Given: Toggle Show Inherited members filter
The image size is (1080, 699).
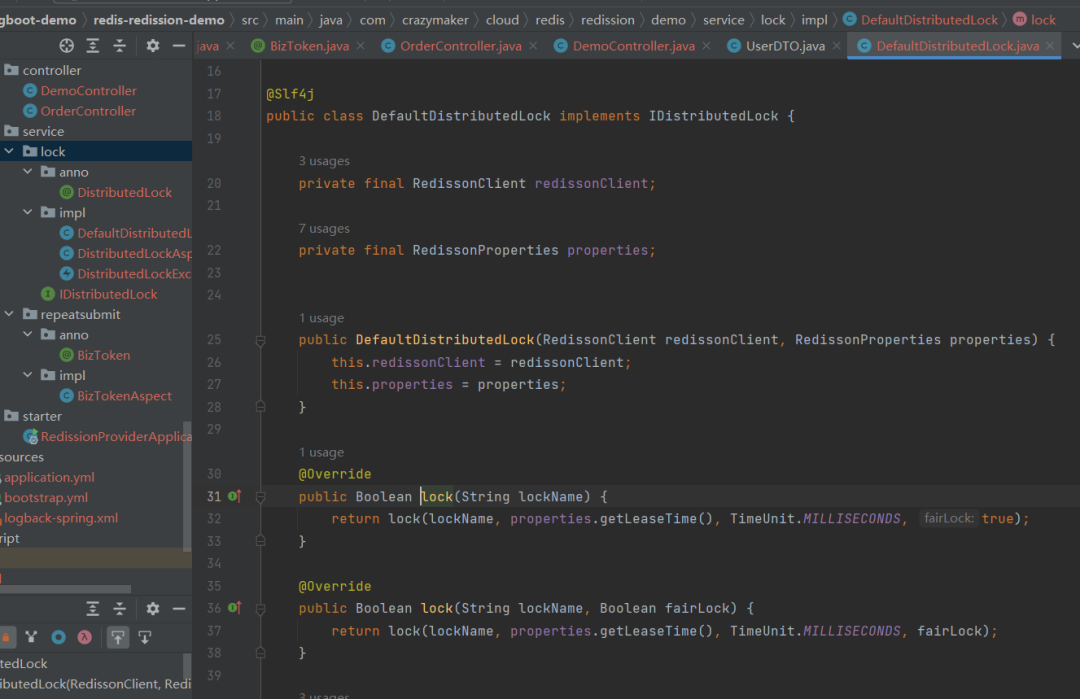Looking at the screenshot, I should pyautogui.click(x=31, y=637).
